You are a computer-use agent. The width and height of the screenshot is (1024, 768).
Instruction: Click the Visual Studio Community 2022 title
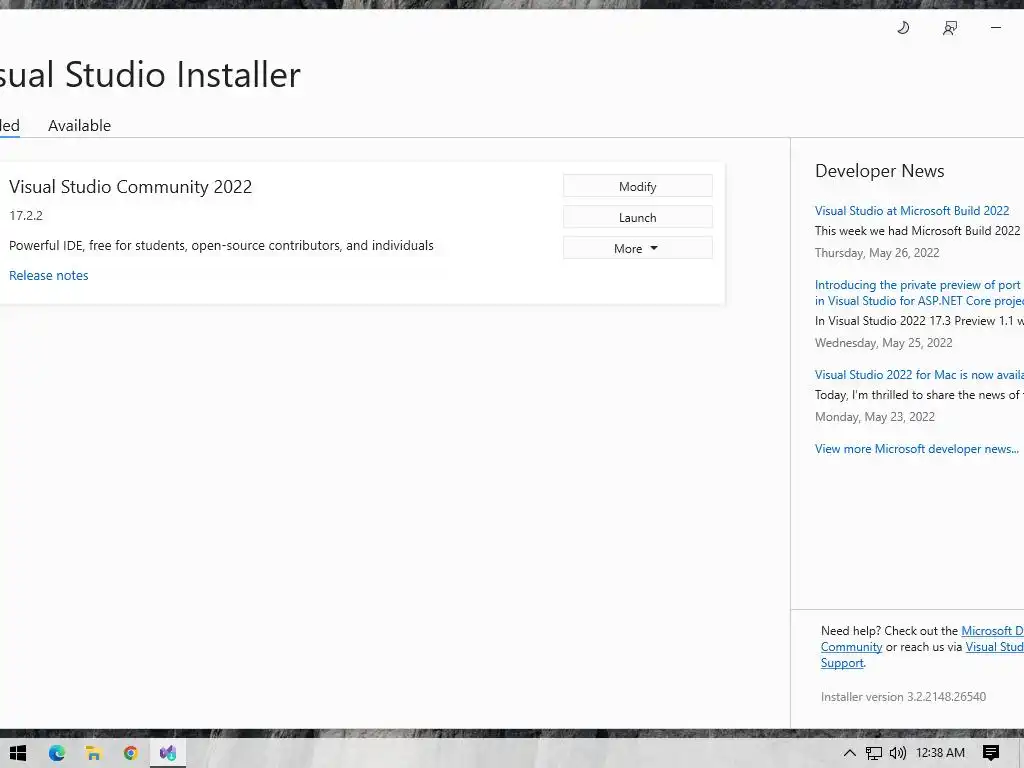coord(131,187)
